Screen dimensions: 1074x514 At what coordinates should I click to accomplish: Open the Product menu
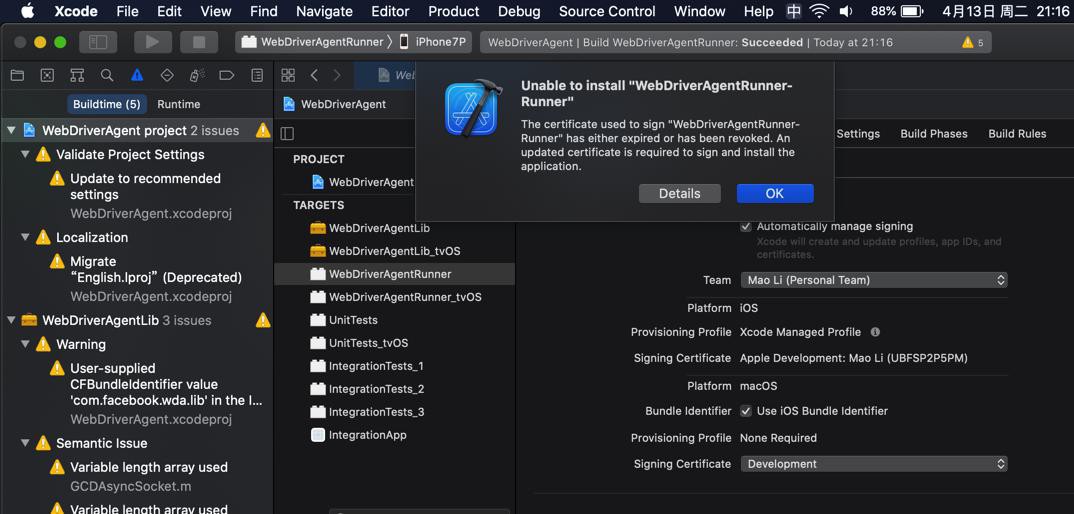point(453,11)
